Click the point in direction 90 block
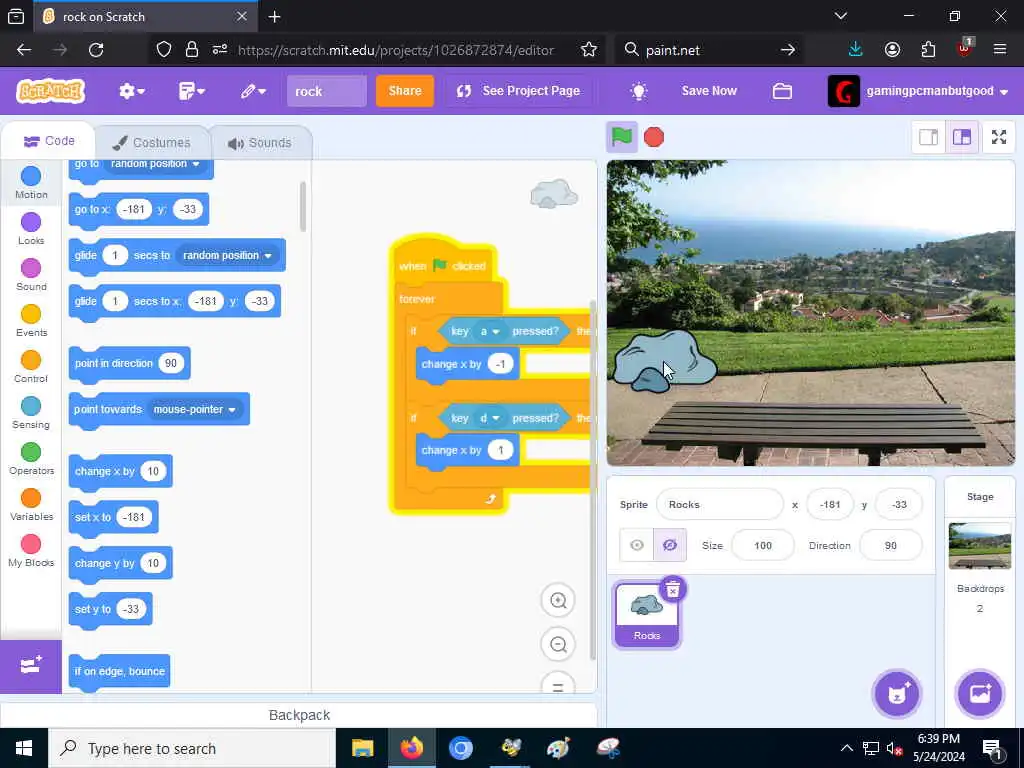The height and width of the screenshot is (768, 1024). click(129, 363)
